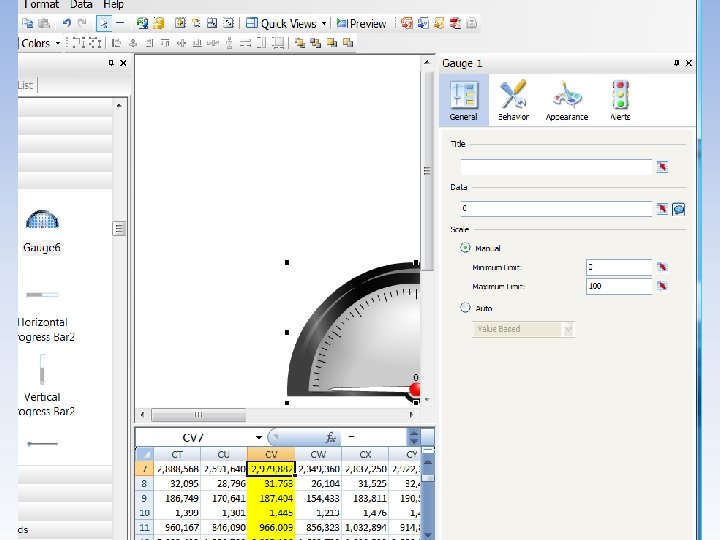Open the Help menu
The height and width of the screenshot is (540, 720).
113,5
